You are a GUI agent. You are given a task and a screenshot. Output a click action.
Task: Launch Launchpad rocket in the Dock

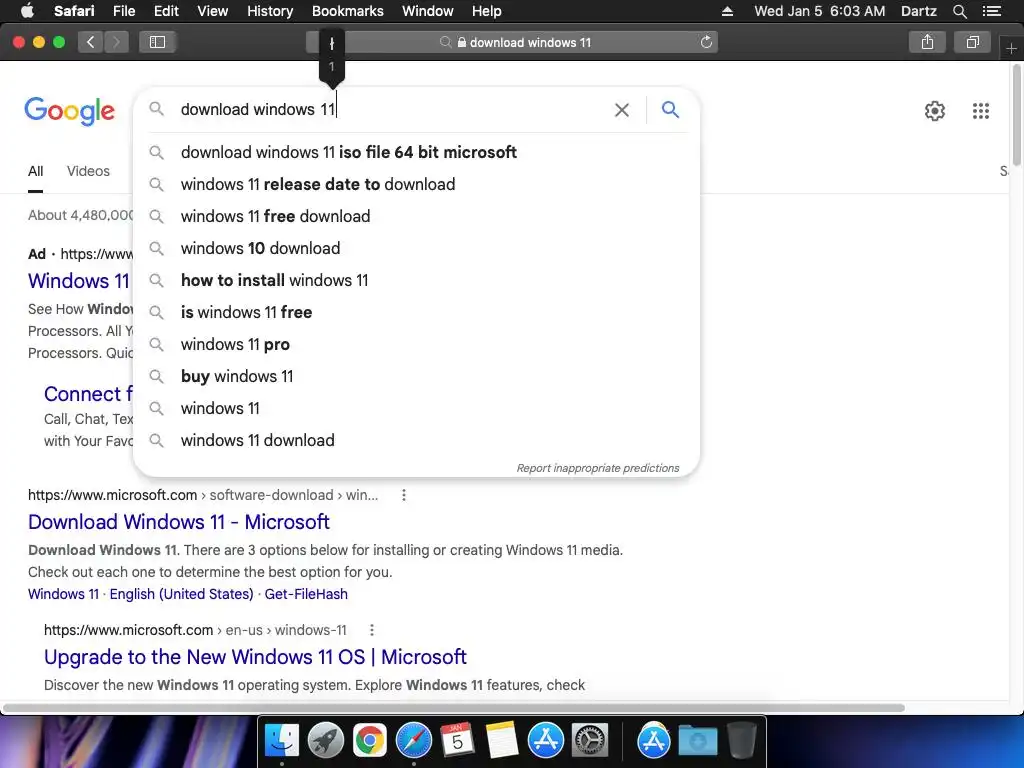tap(325, 741)
